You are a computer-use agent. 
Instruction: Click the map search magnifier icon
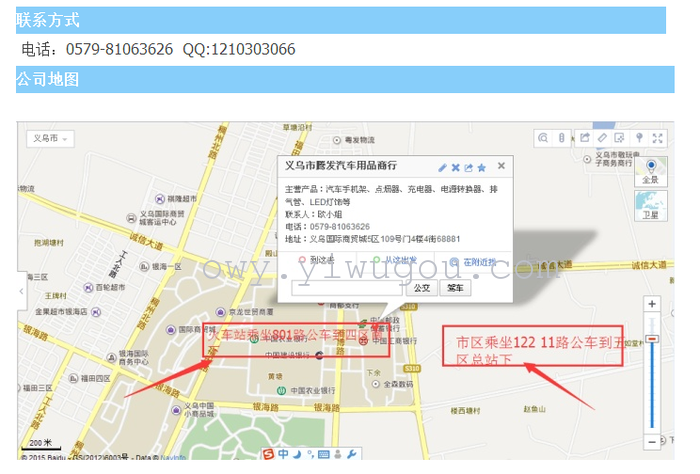pos(542,138)
